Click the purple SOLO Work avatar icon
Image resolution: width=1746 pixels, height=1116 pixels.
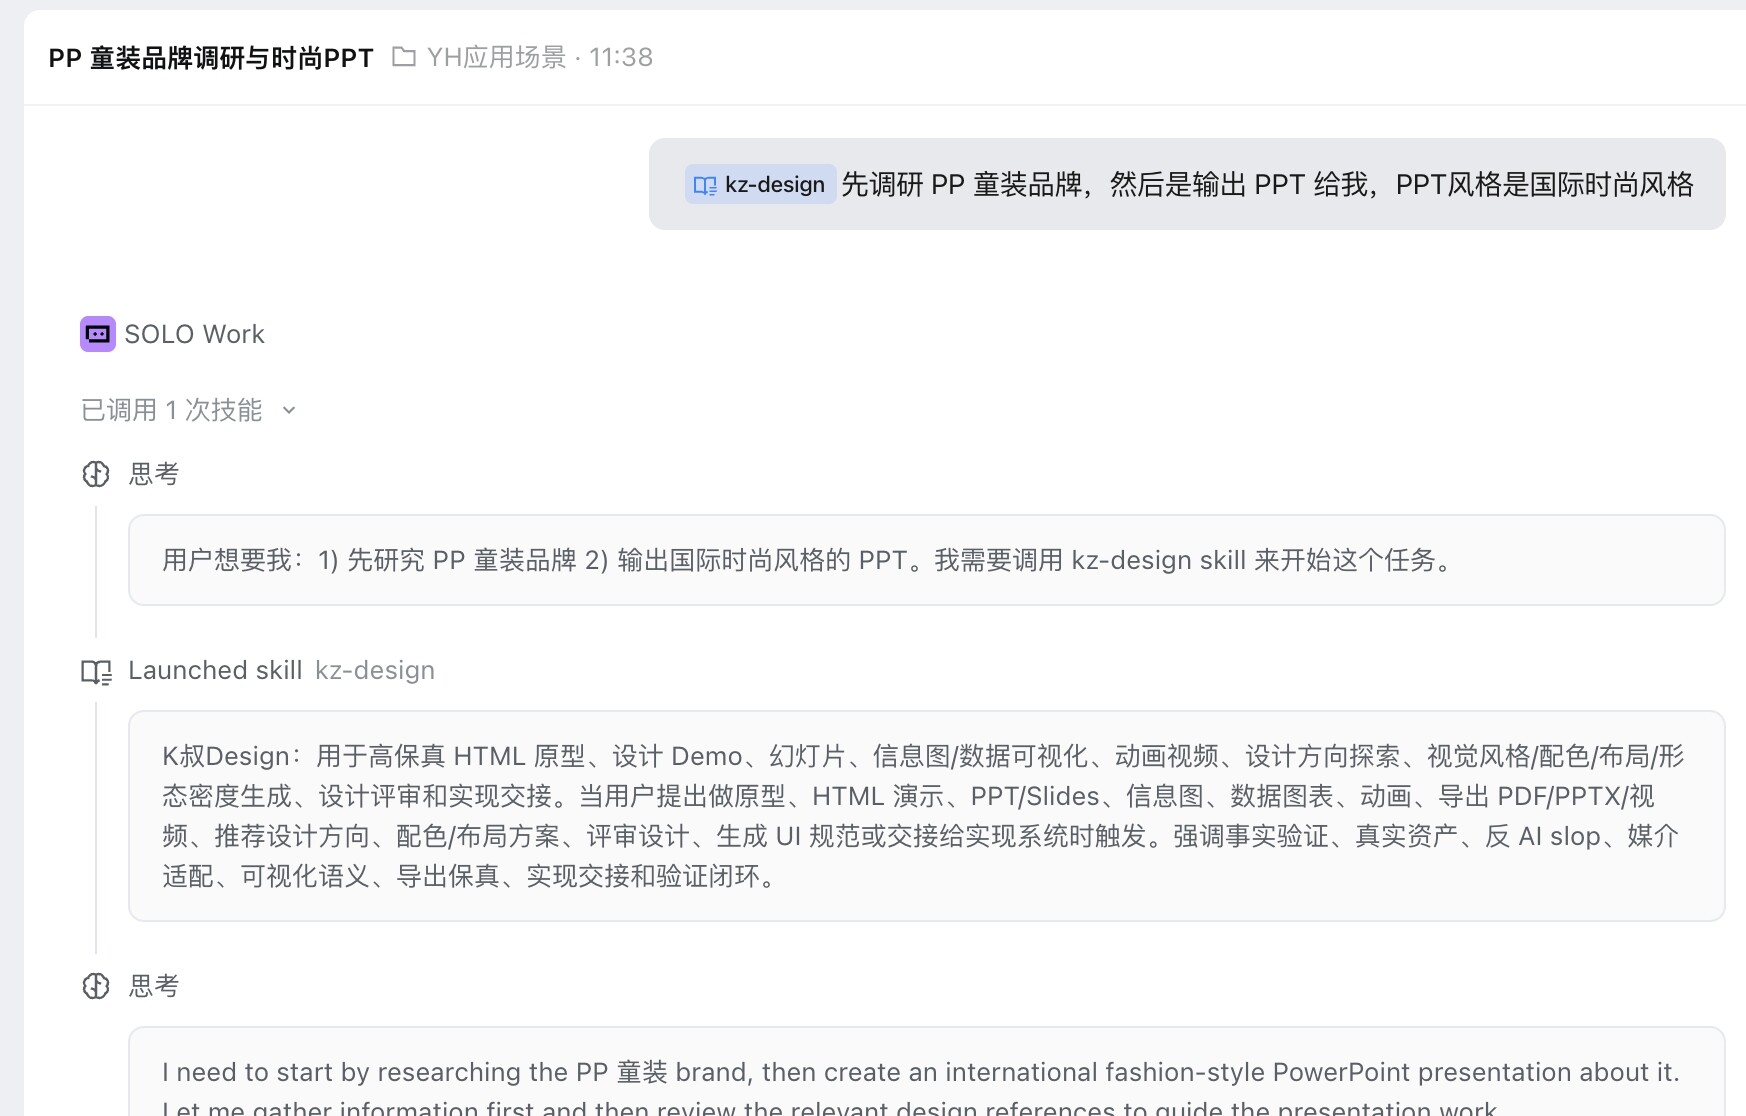tap(98, 334)
